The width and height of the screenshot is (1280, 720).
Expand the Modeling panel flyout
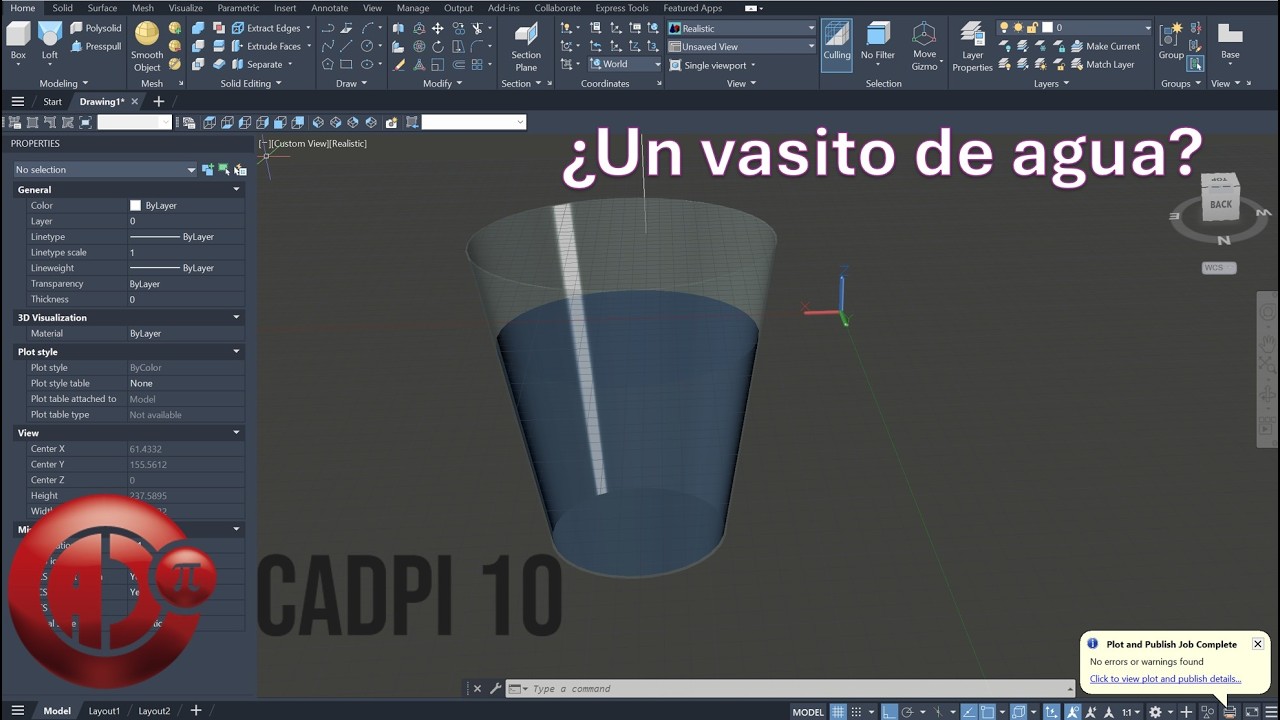coord(64,83)
